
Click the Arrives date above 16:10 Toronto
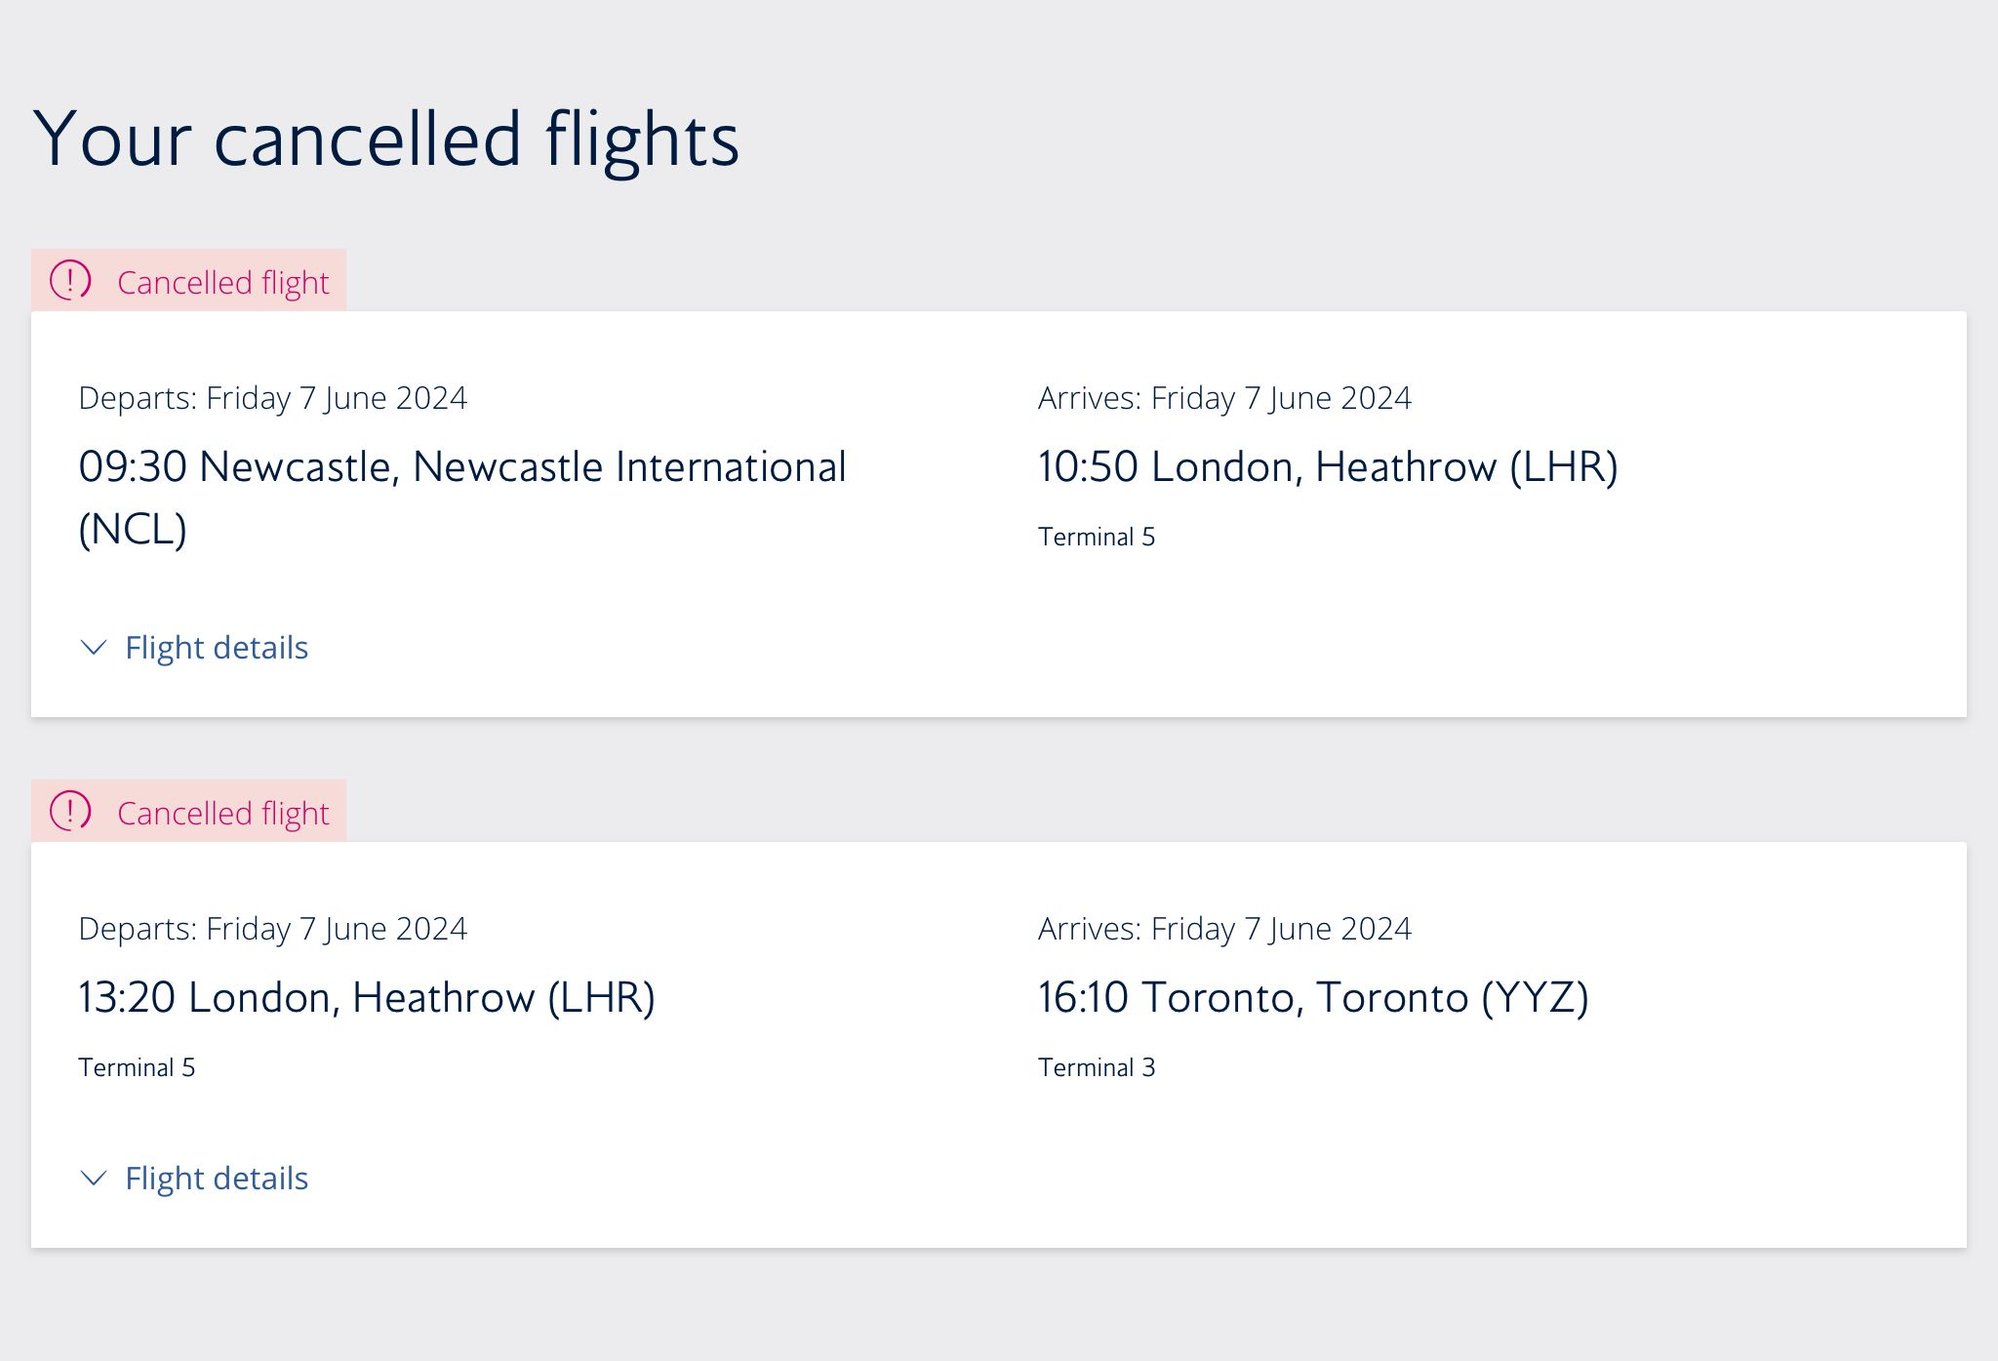click(1224, 929)
